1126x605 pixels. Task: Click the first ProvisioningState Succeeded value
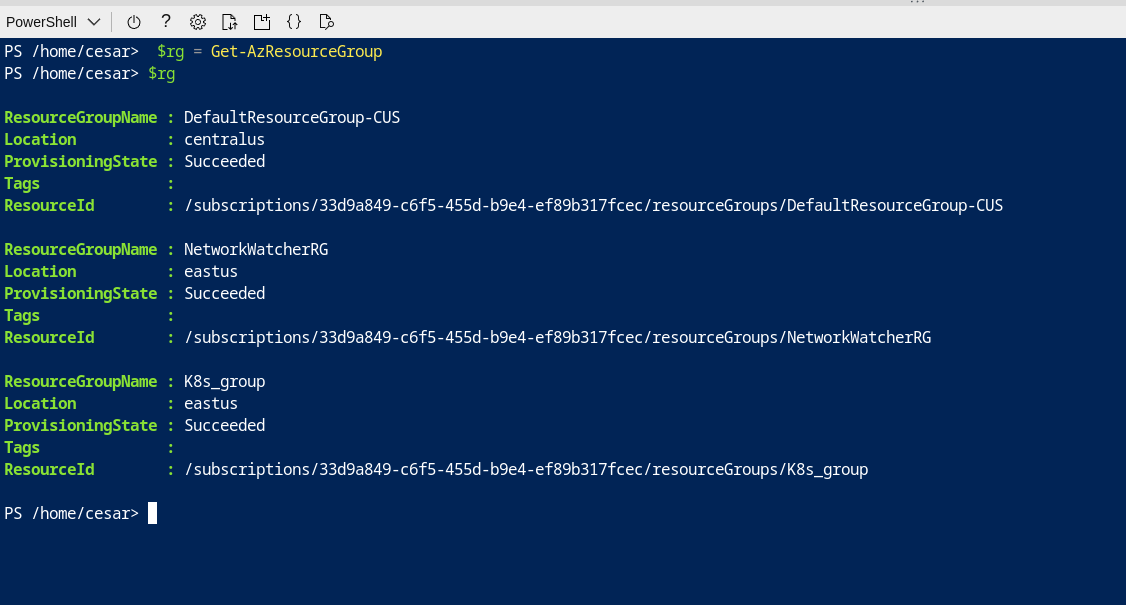(x=224, y=161)
